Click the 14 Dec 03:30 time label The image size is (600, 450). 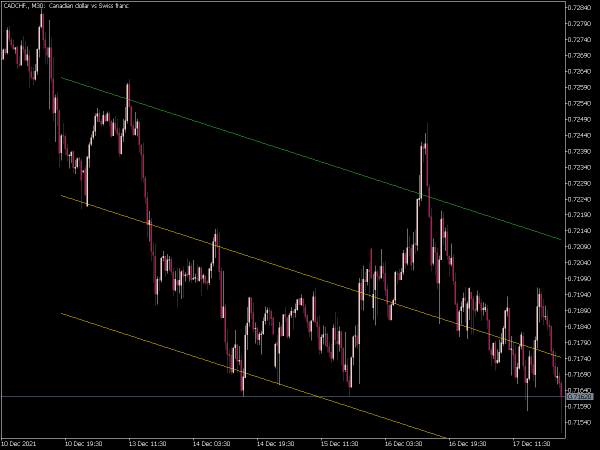point(212,441)
